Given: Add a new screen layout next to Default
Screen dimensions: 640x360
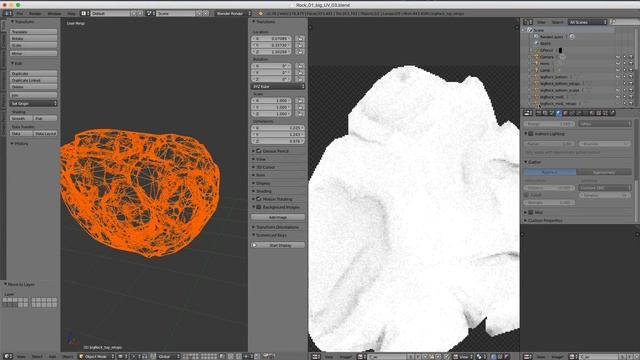Looking at the screenshot, I should point(133,13).
